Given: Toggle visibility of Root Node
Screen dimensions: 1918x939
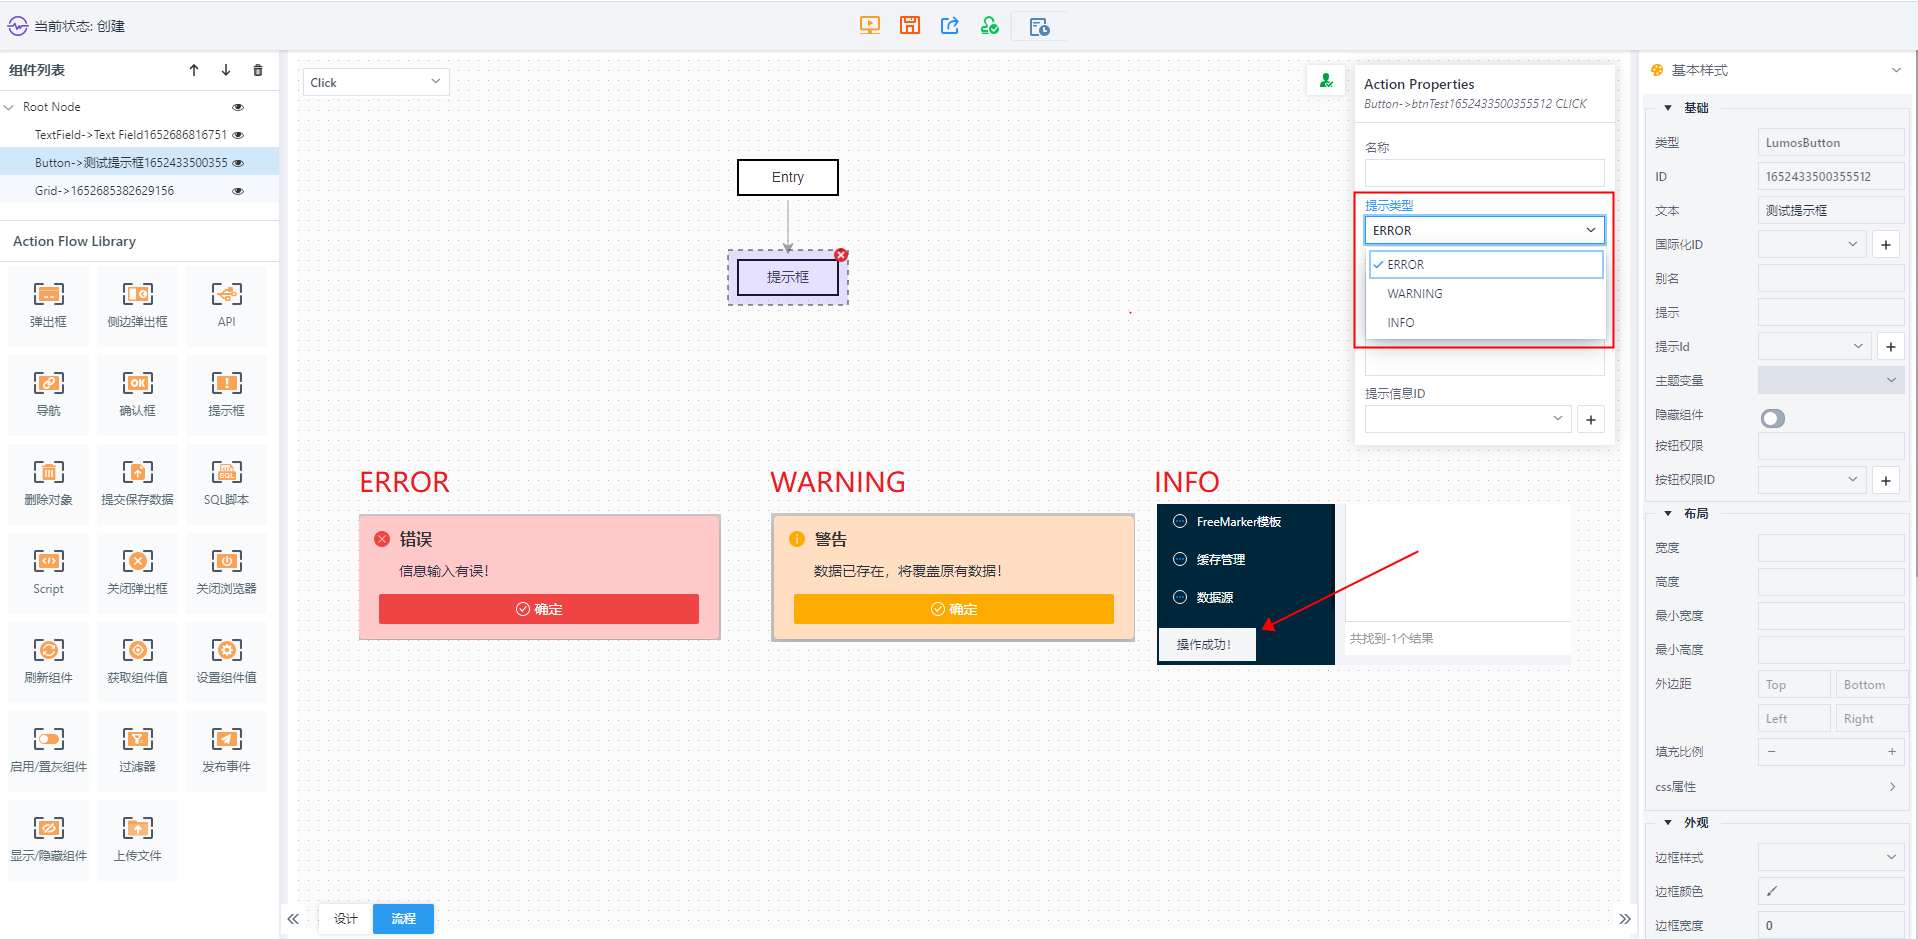Looking at the screenshot, I should pos(238,107).
